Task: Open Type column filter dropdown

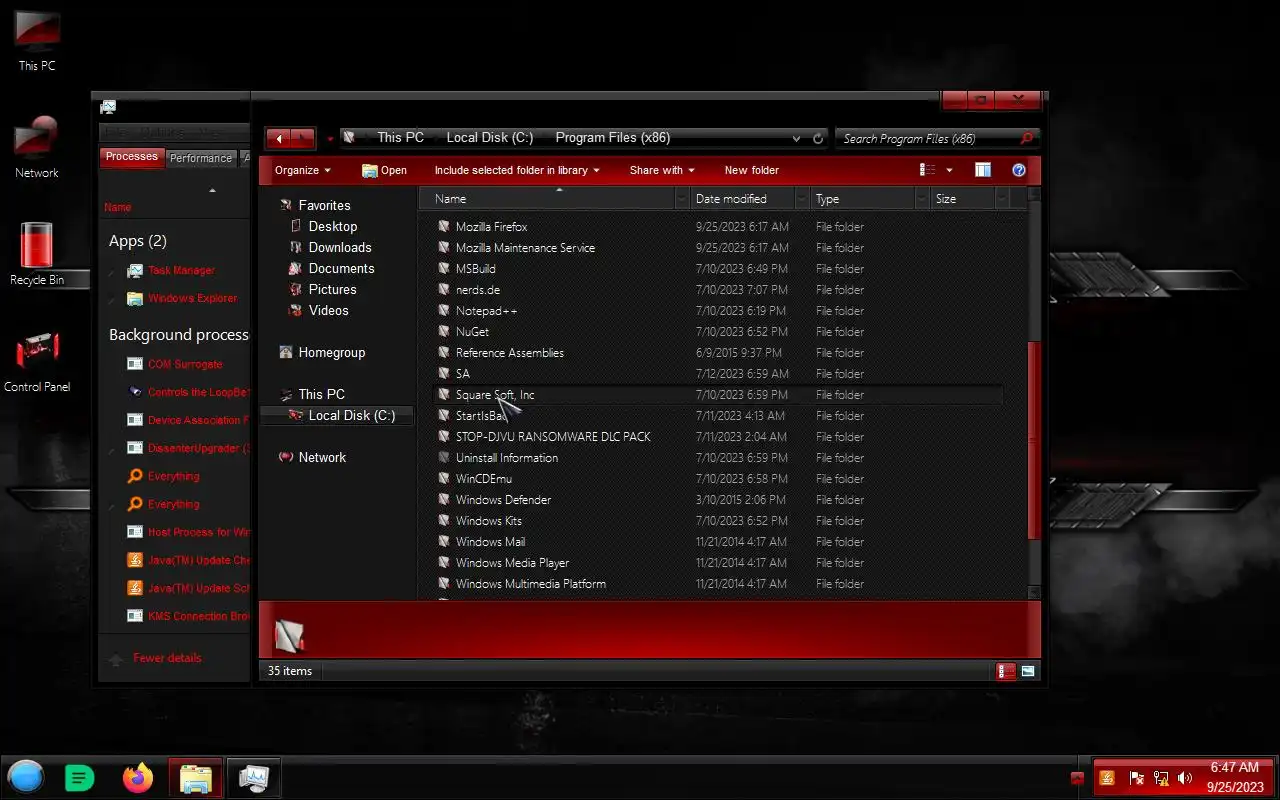Action: (x=922, y=199)
